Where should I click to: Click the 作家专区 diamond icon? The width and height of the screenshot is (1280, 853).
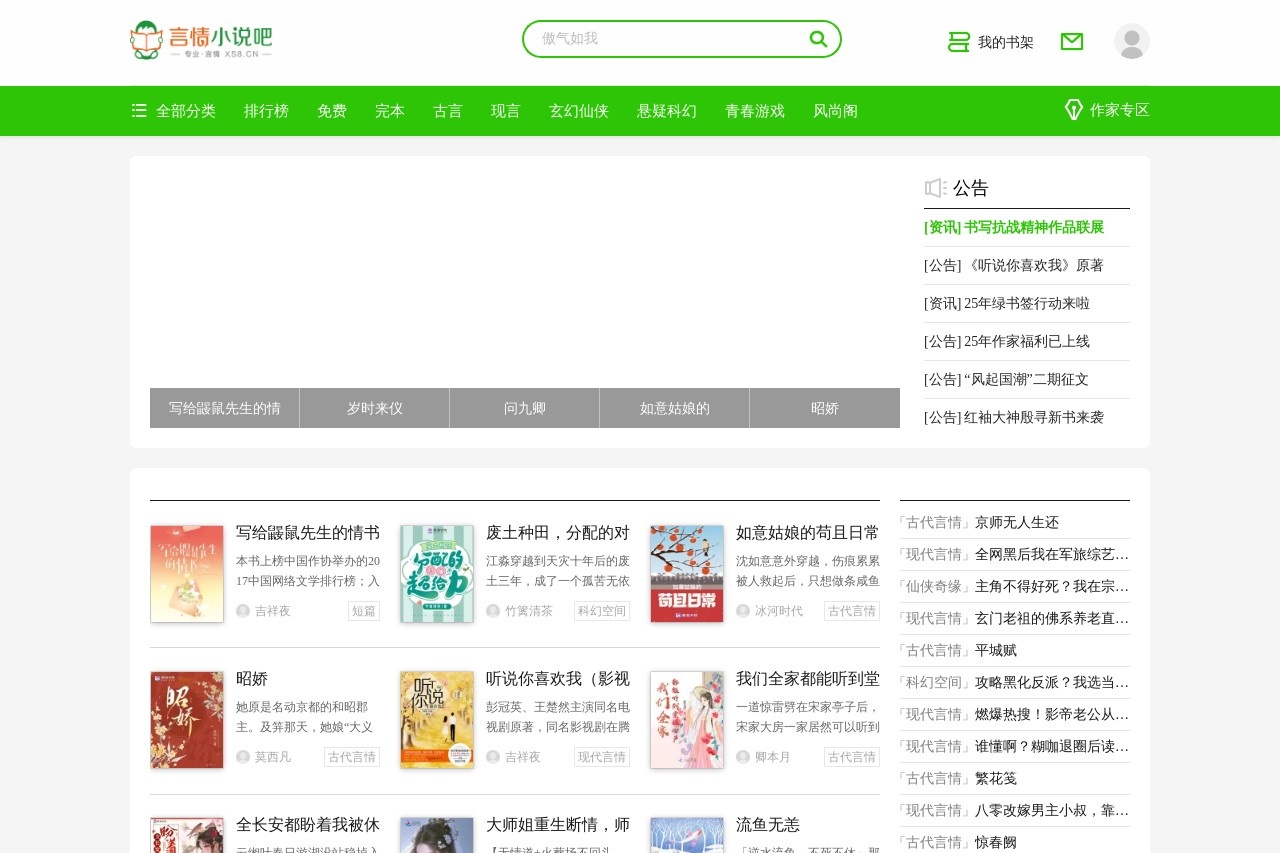pyautogui.click(x=1074, y=110)
